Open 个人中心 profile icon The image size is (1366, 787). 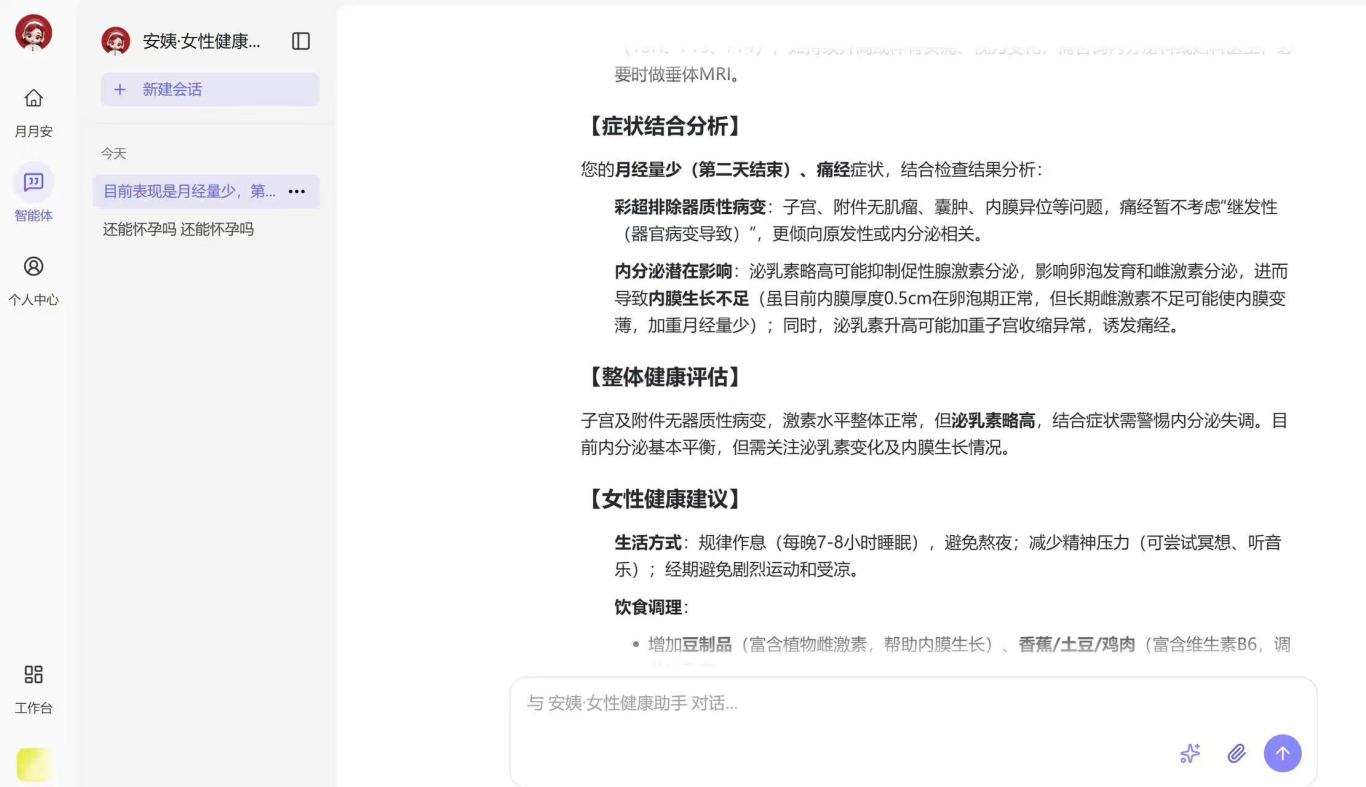(33, 266)
